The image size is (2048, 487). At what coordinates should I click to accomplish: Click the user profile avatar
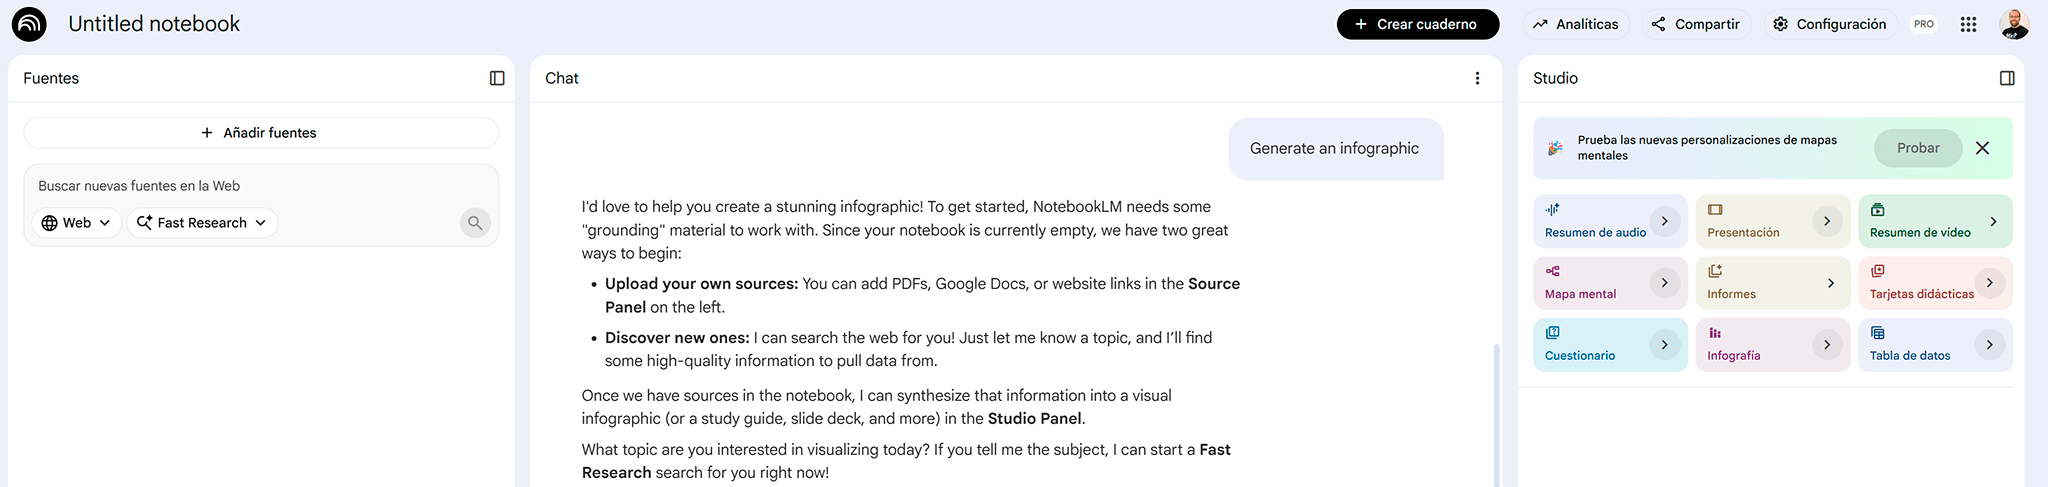[2014, 24]
